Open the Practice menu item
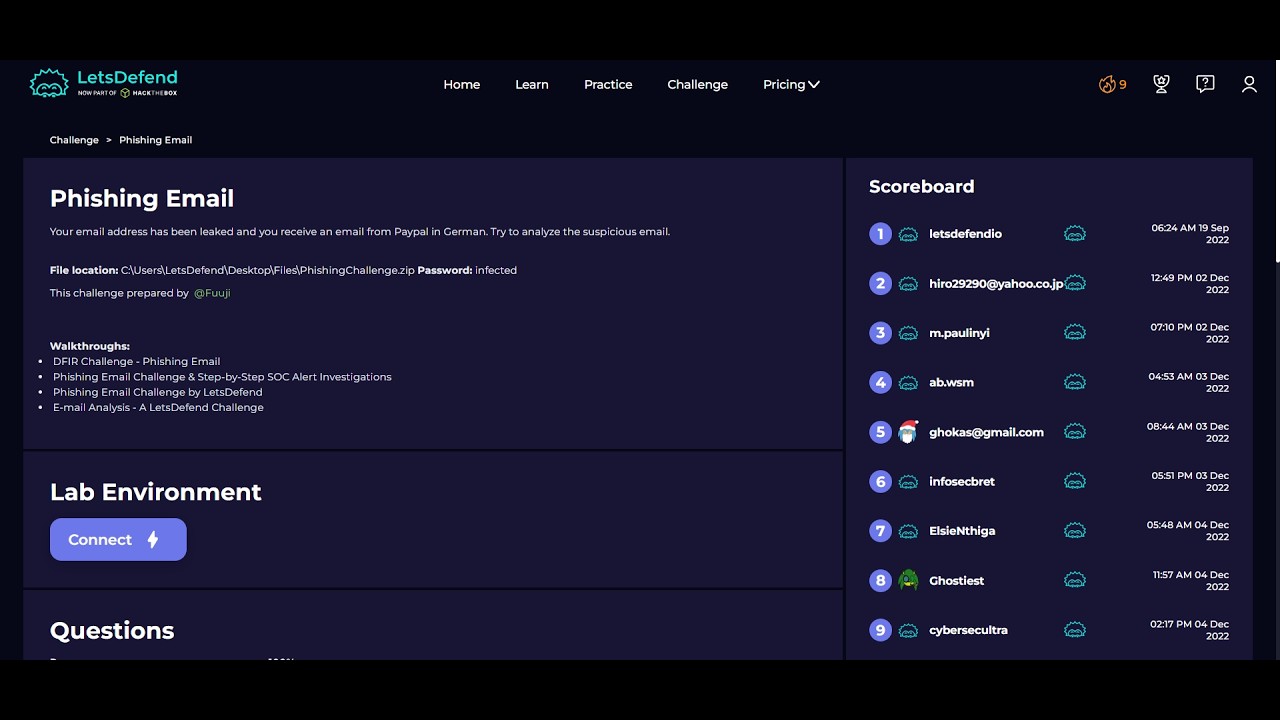This screenshot has width=1280, height=720. pyautogui.click(x=608, y=85)
